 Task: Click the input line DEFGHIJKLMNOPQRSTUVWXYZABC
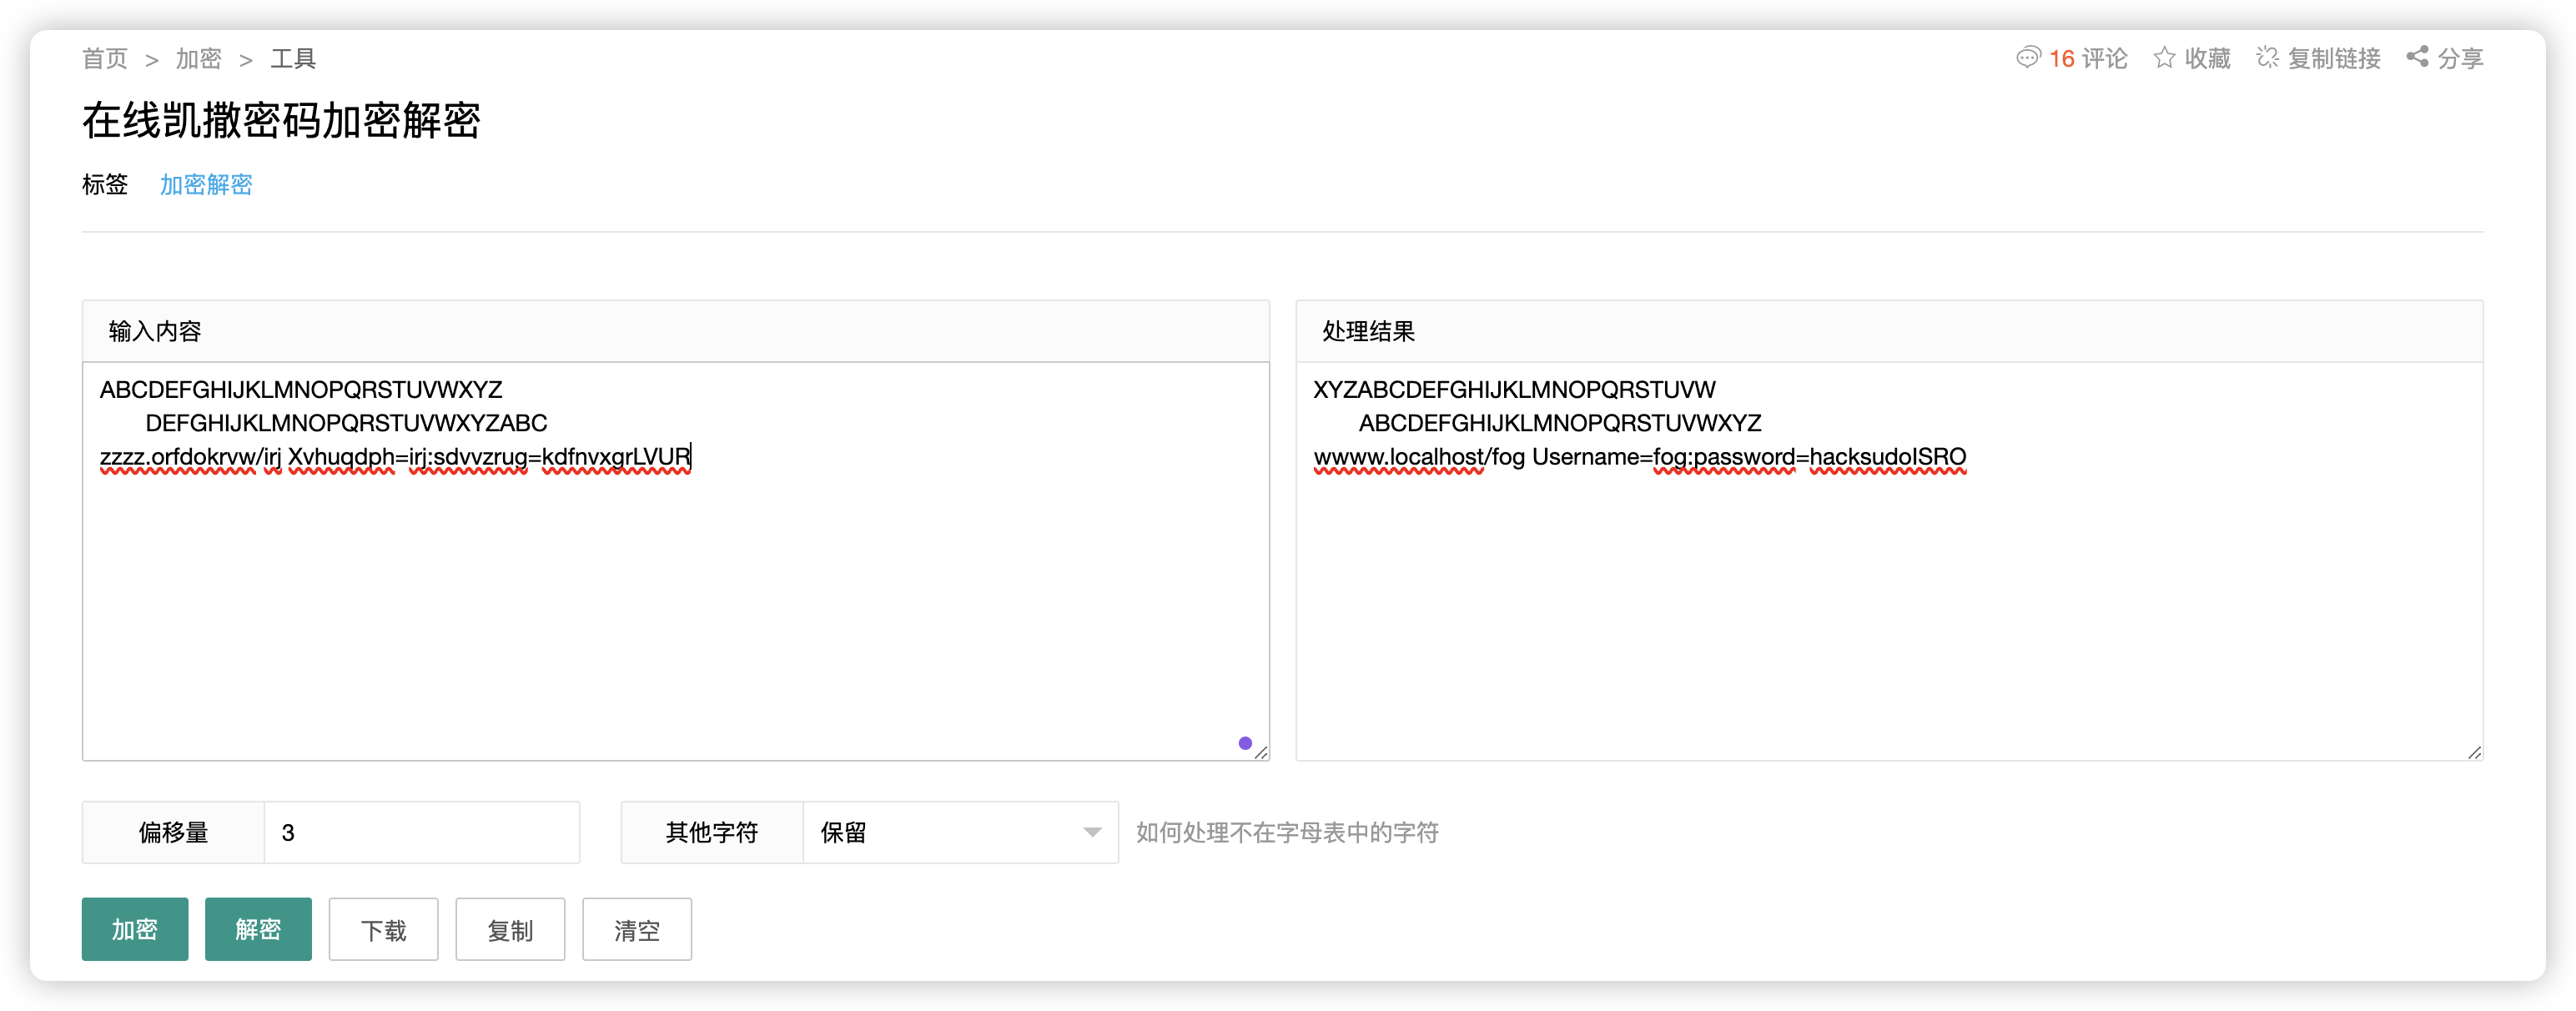[x=346, y=423]
